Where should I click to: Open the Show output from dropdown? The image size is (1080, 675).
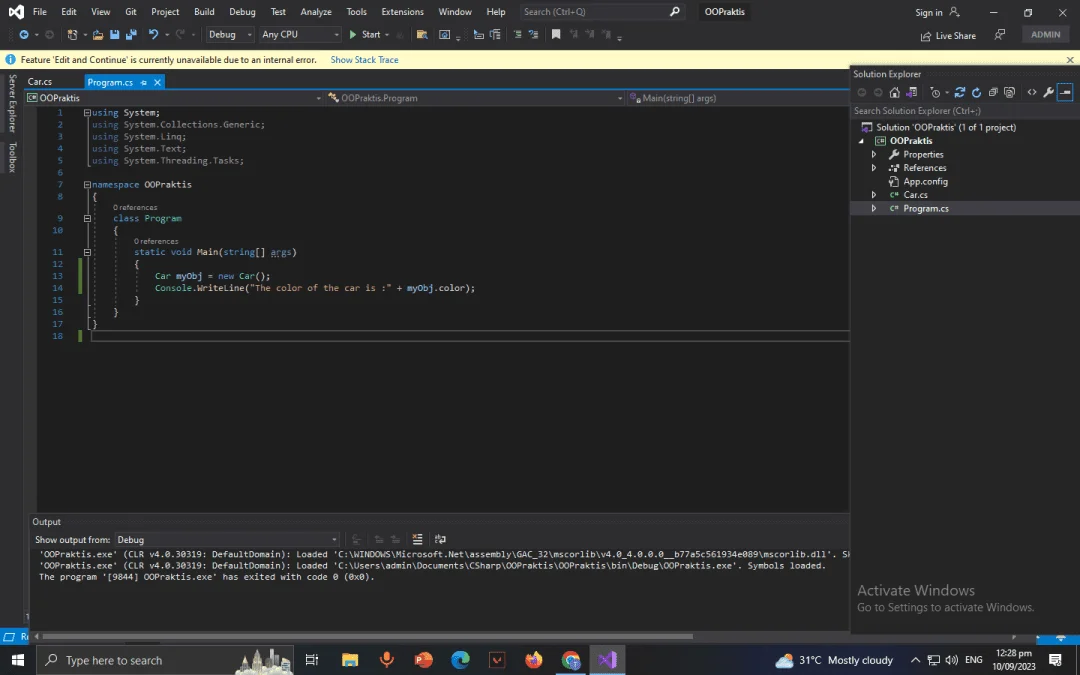click(x=227, y=540)
